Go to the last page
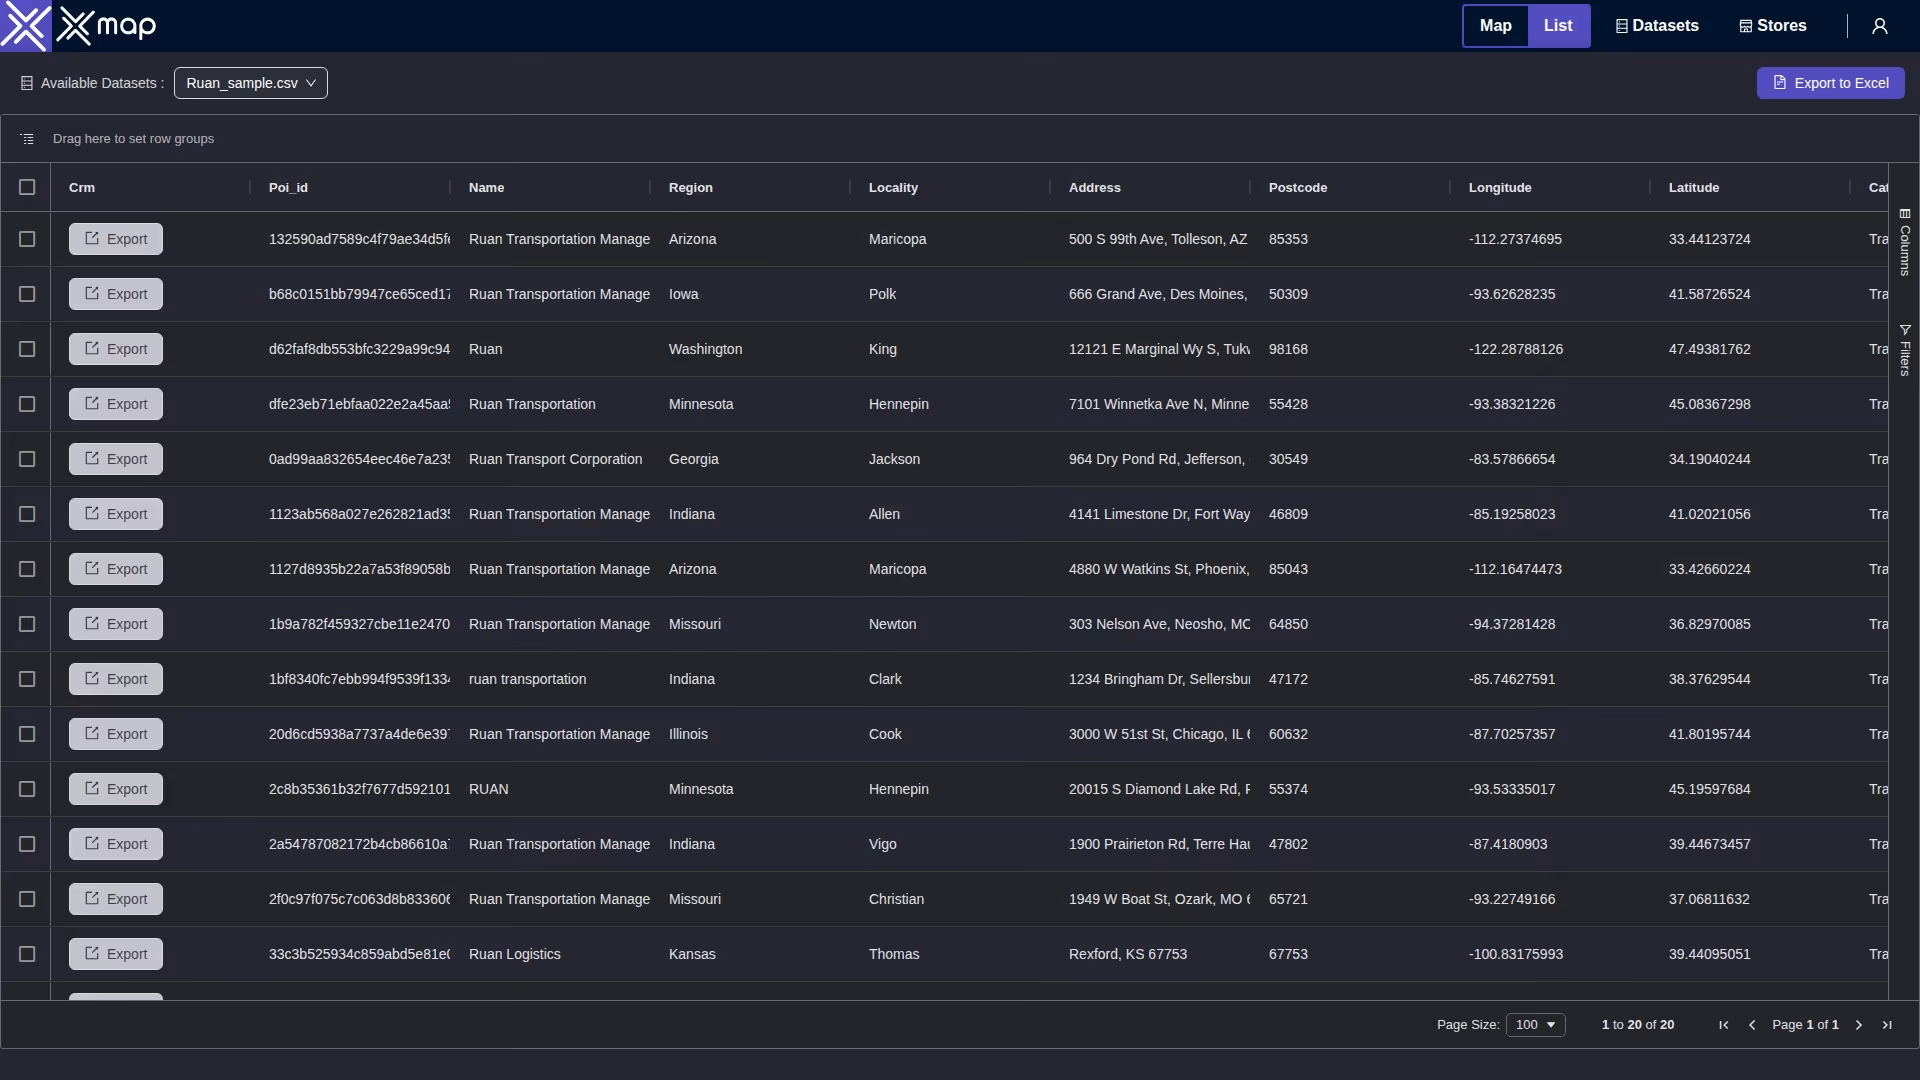 point(1887,1025)
